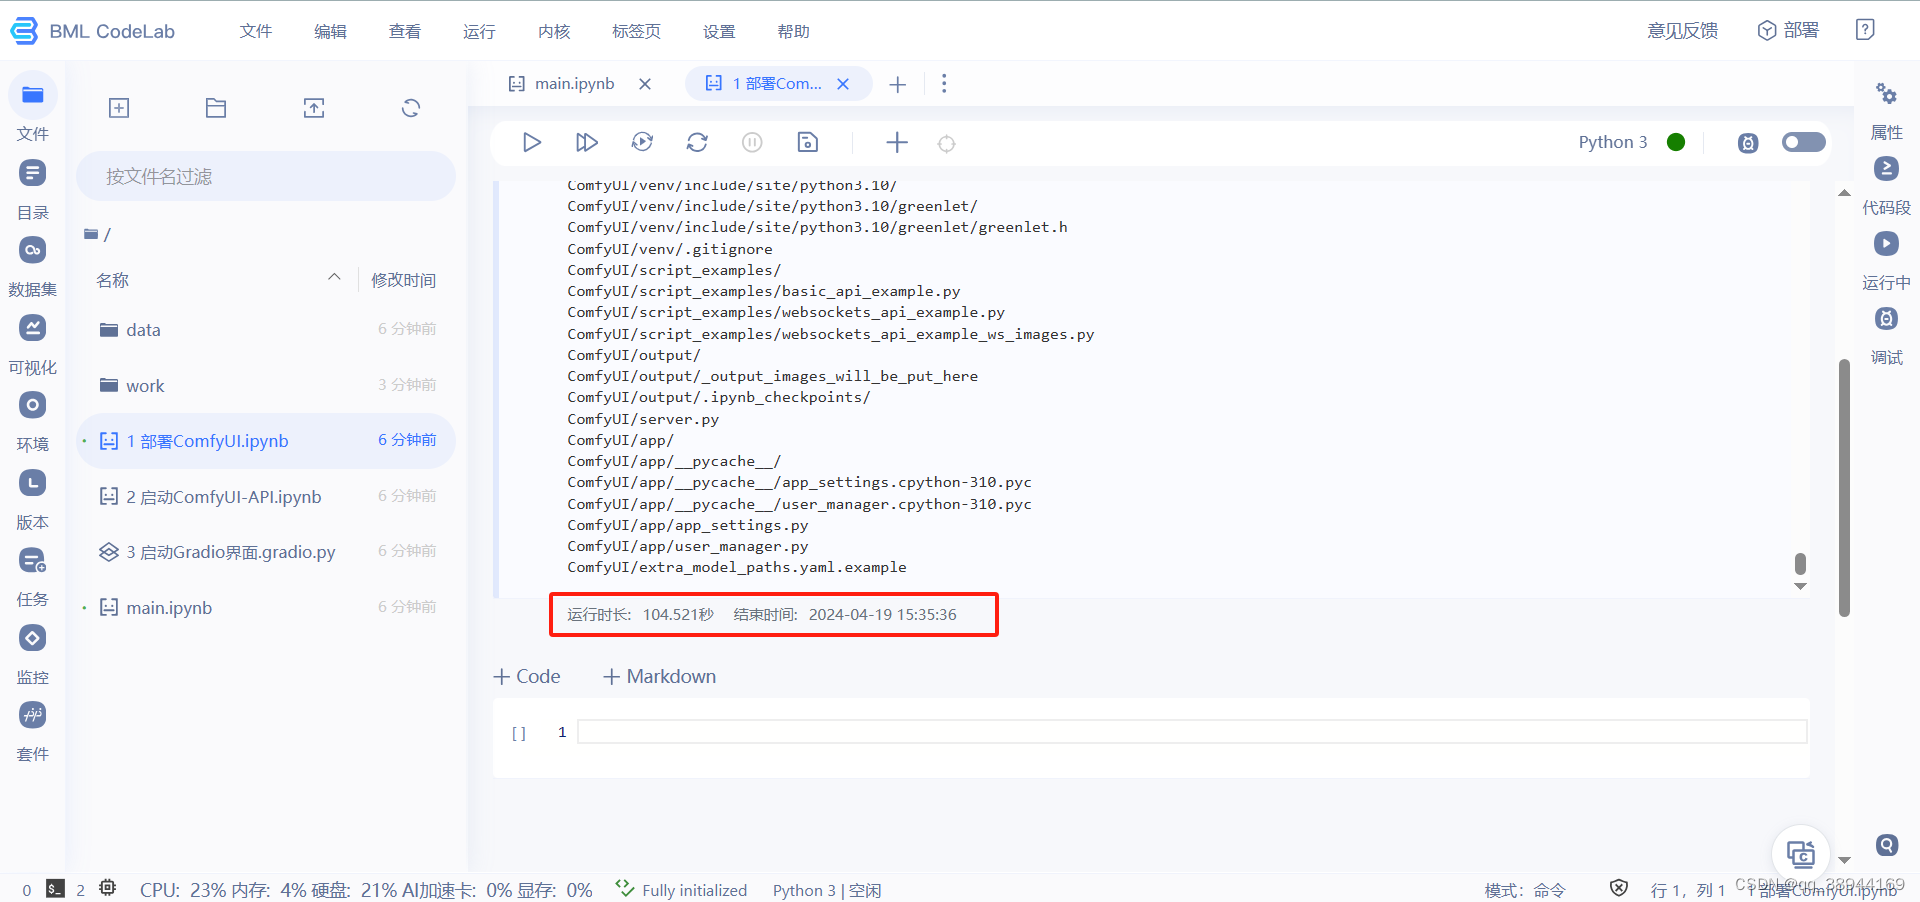The width and height of the screenshot is (1920, 902).
Task: Click Python 3 kernel selector
Action: [1613, 142]
